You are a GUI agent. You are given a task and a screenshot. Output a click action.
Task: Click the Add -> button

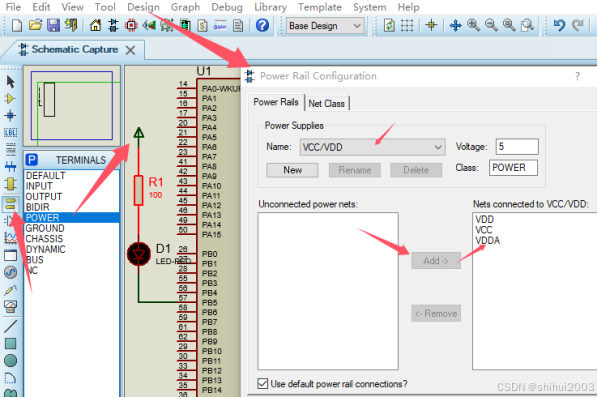click(x=436, y=261)
